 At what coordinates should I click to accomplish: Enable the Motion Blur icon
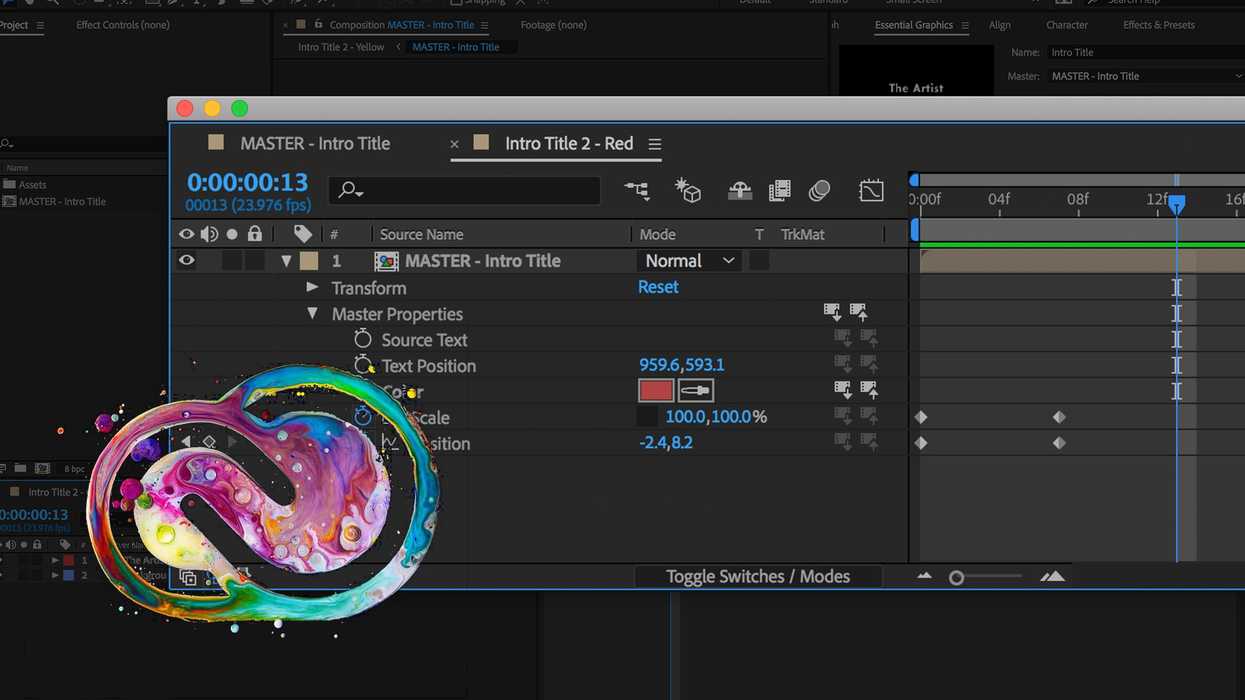tap(819, 190)
